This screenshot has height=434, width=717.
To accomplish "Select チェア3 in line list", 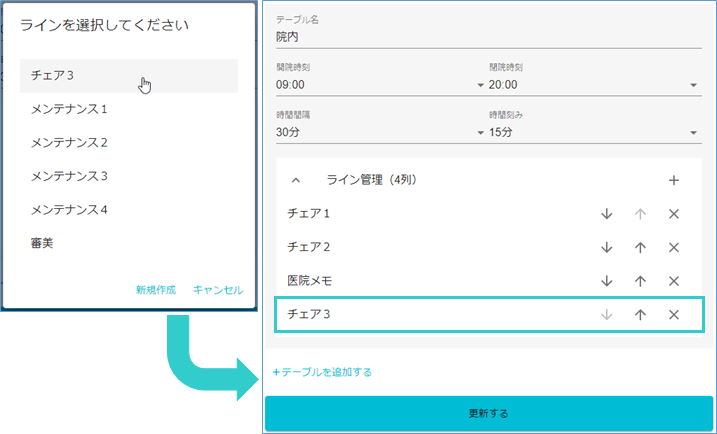I will pyautogui.click(x=128, y=76).
